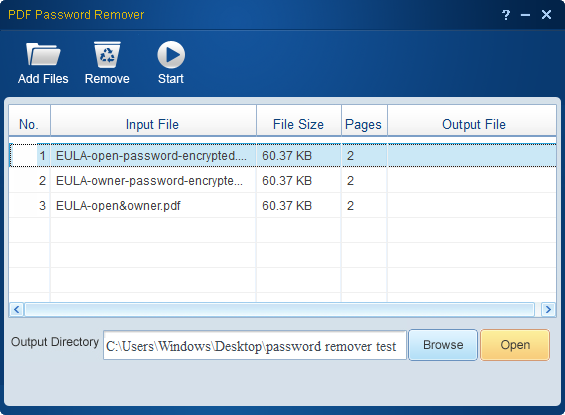Select the EULA-open-password-encrypted file row

[x=282, y=156]
